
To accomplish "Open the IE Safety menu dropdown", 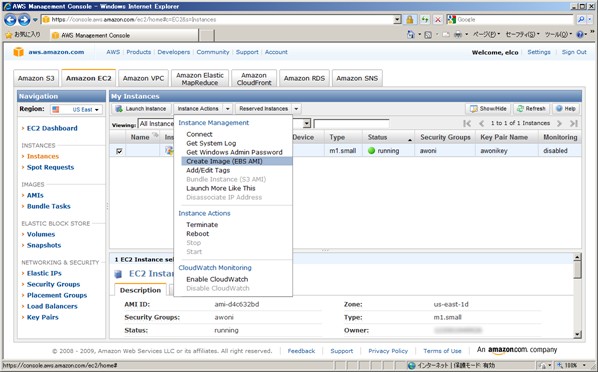I will 522,35.
